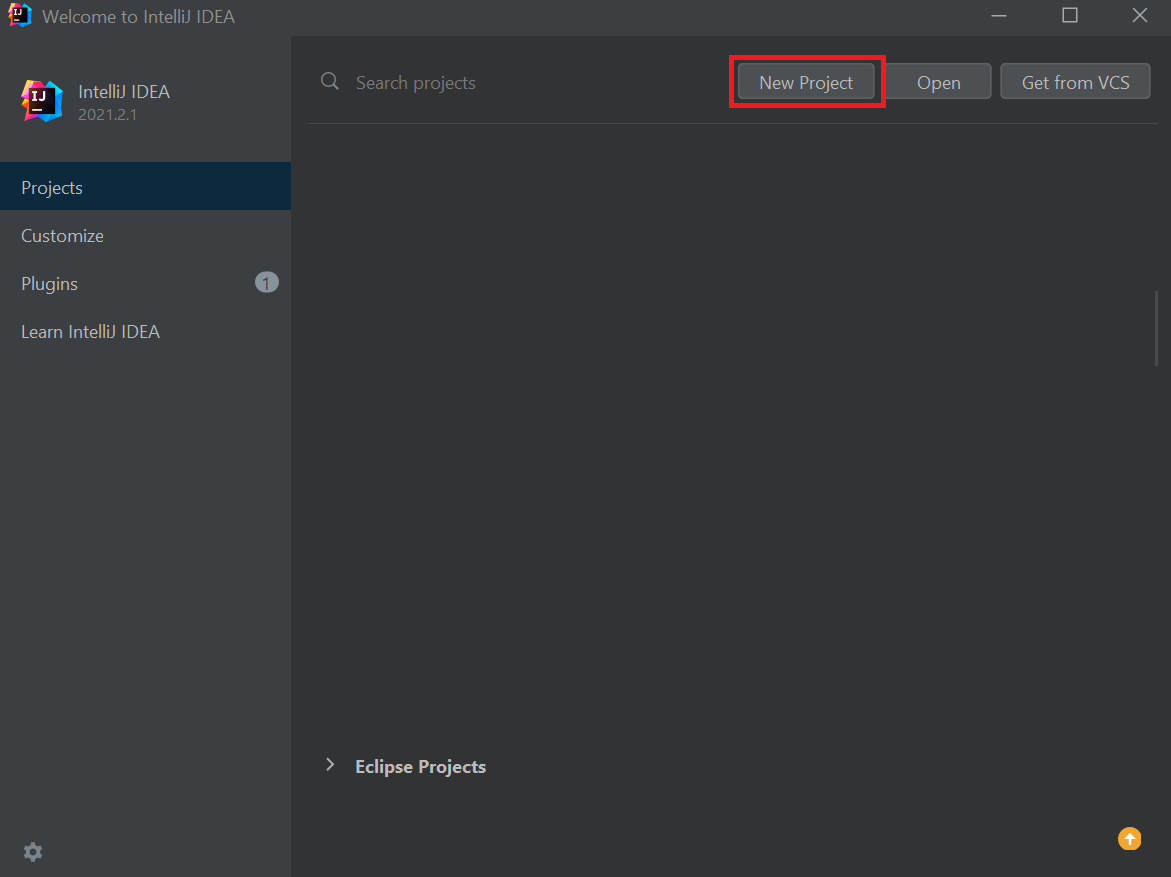
Task: Click the IntelliJ icon in title bar
Action: pos(19,15)
